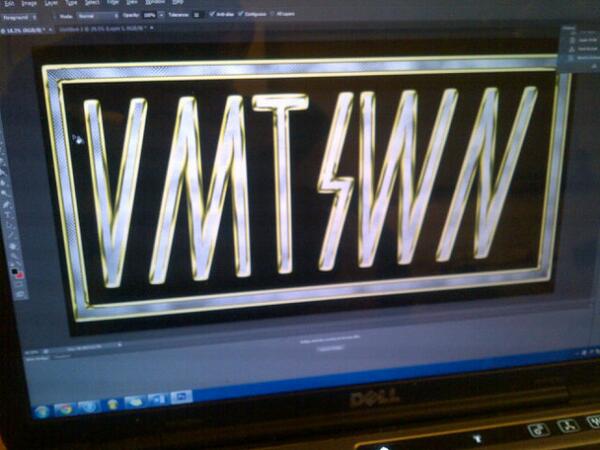Select the Zoom tool

tap(14, 256)
